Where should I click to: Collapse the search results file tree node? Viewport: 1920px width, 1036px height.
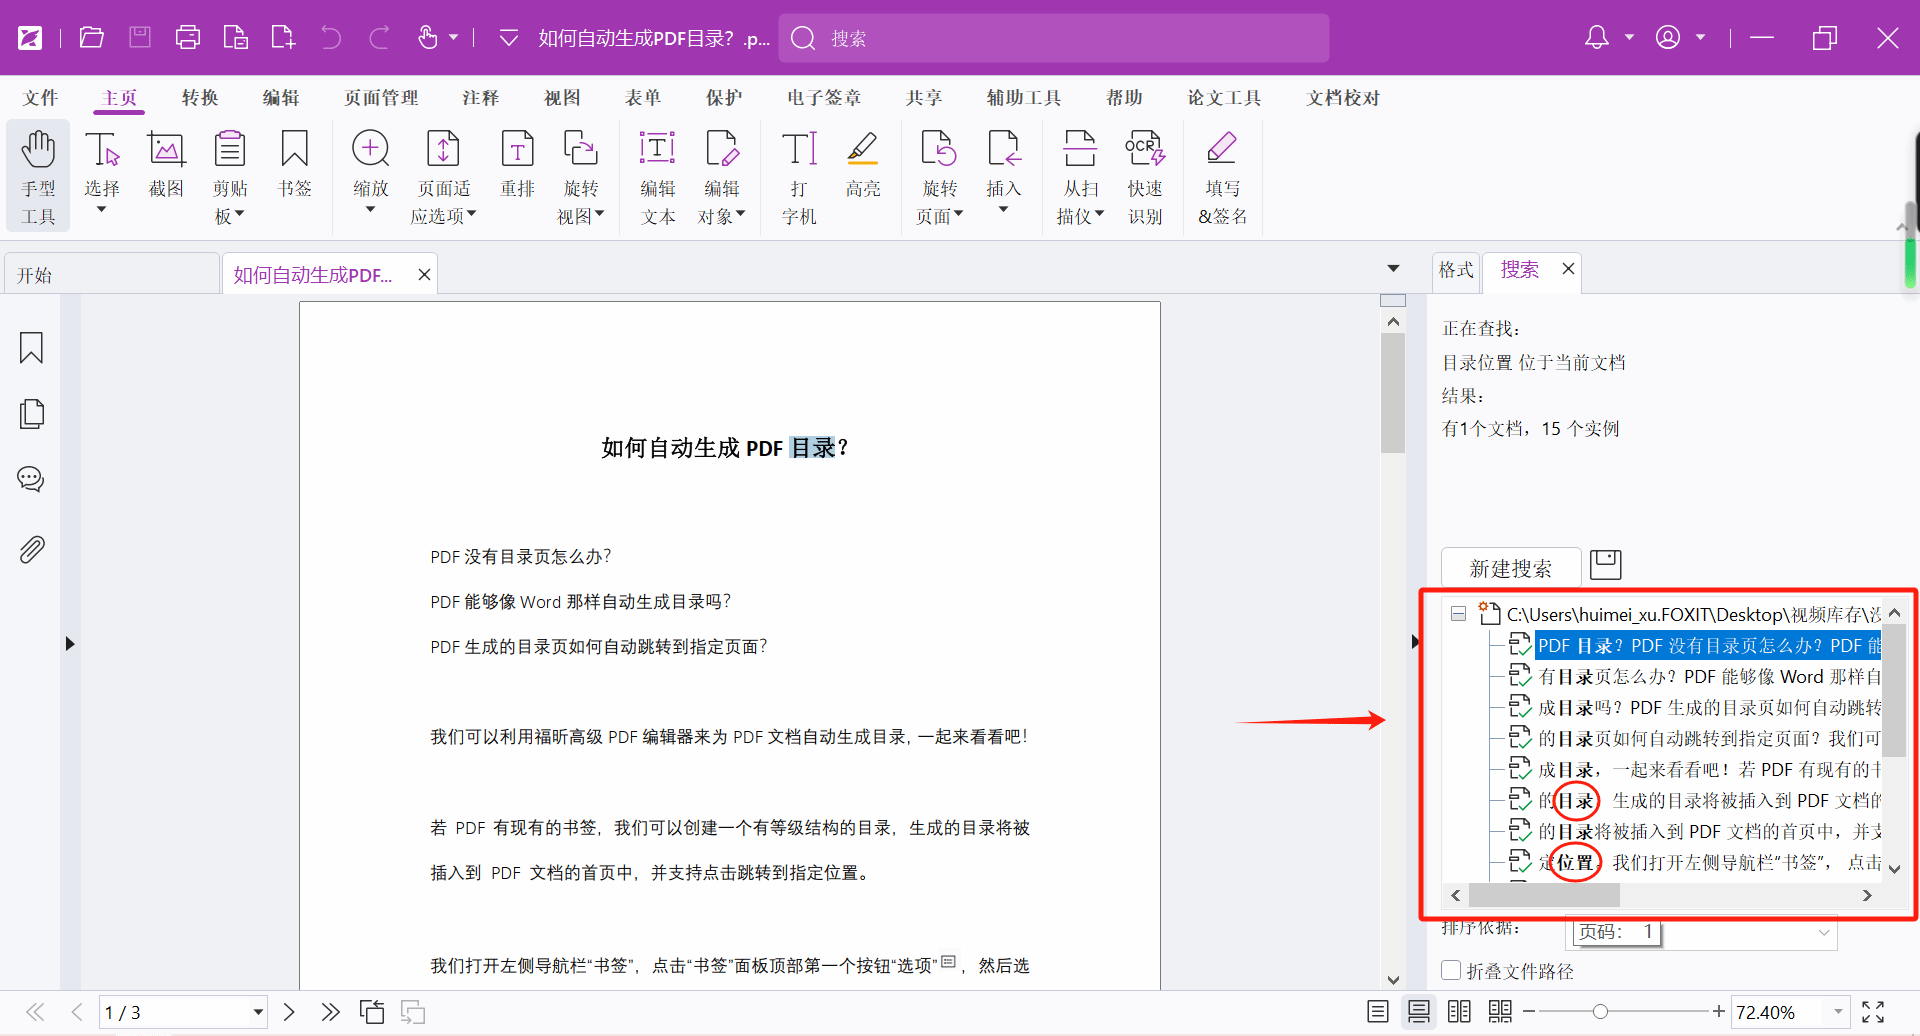click(x=1458, y=614)
